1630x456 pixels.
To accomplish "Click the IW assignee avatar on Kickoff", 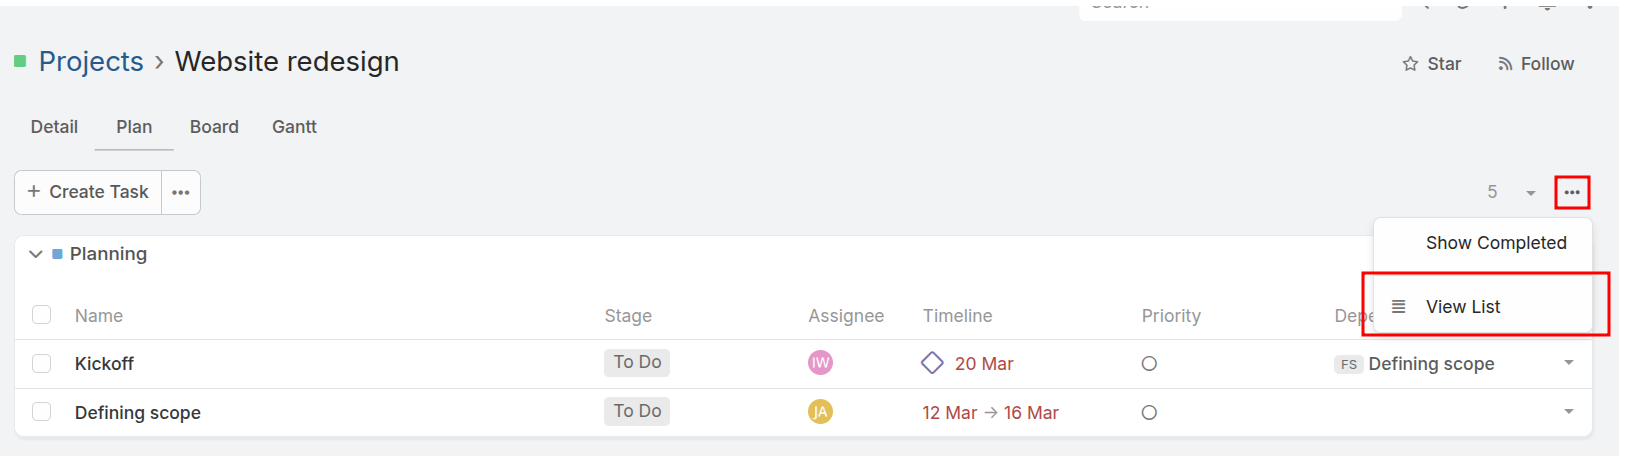I will coord(820,363).
